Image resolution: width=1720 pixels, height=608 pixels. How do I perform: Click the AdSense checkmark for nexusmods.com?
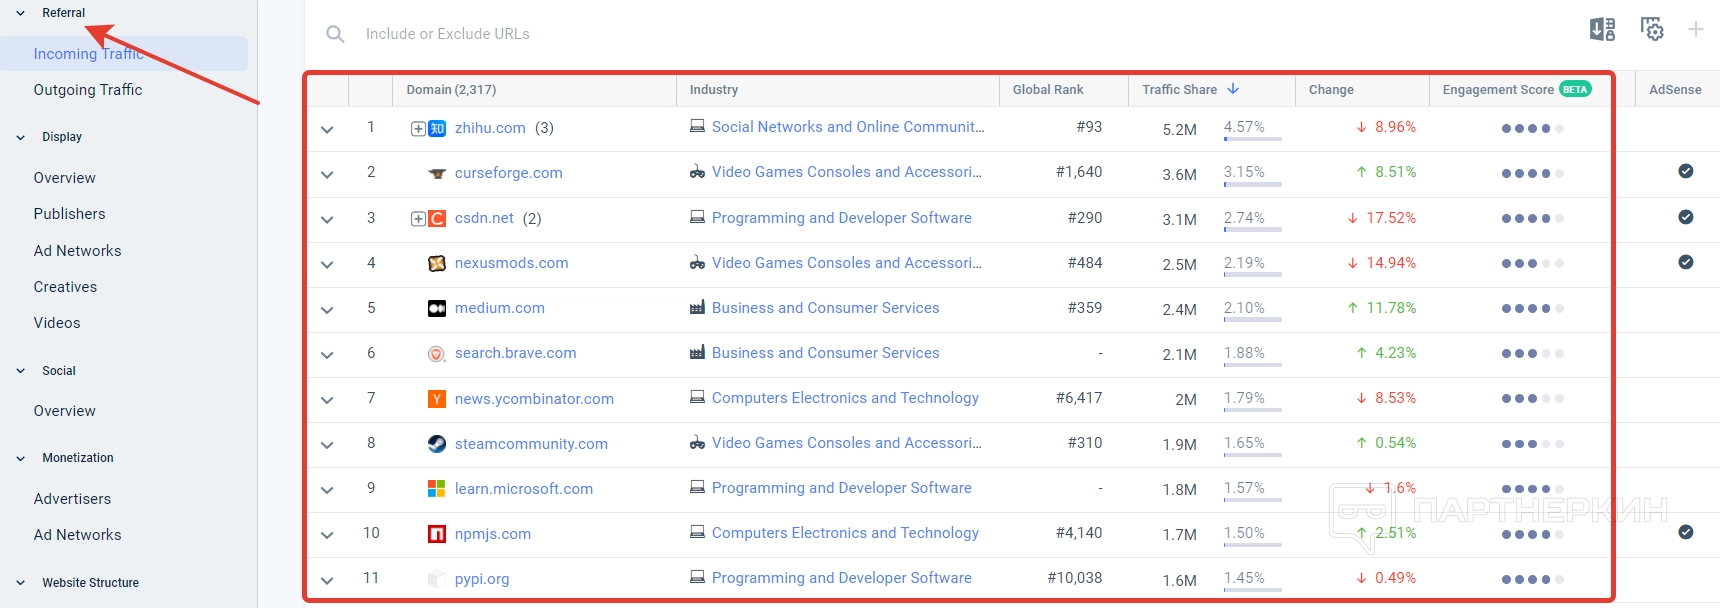(x=1685, y=262)
